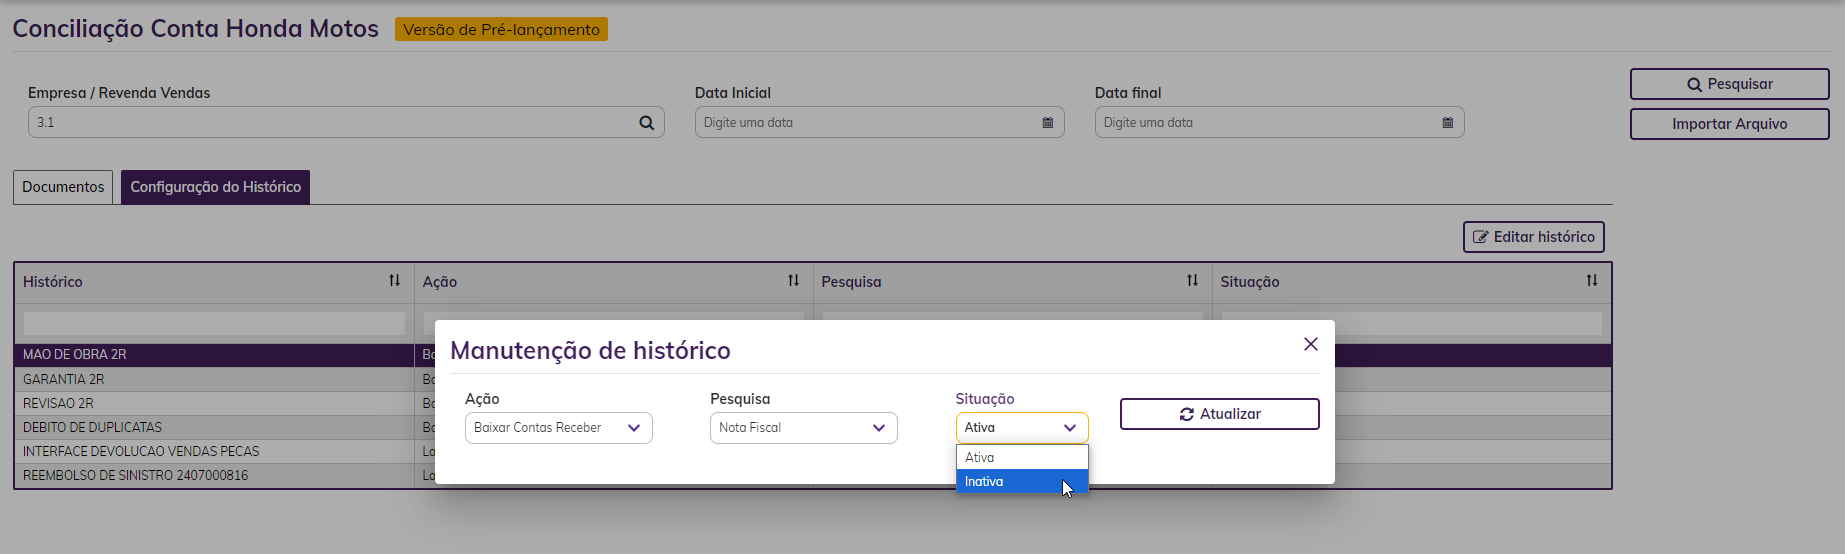Open the Data final calendar picker

point(1447,123)
